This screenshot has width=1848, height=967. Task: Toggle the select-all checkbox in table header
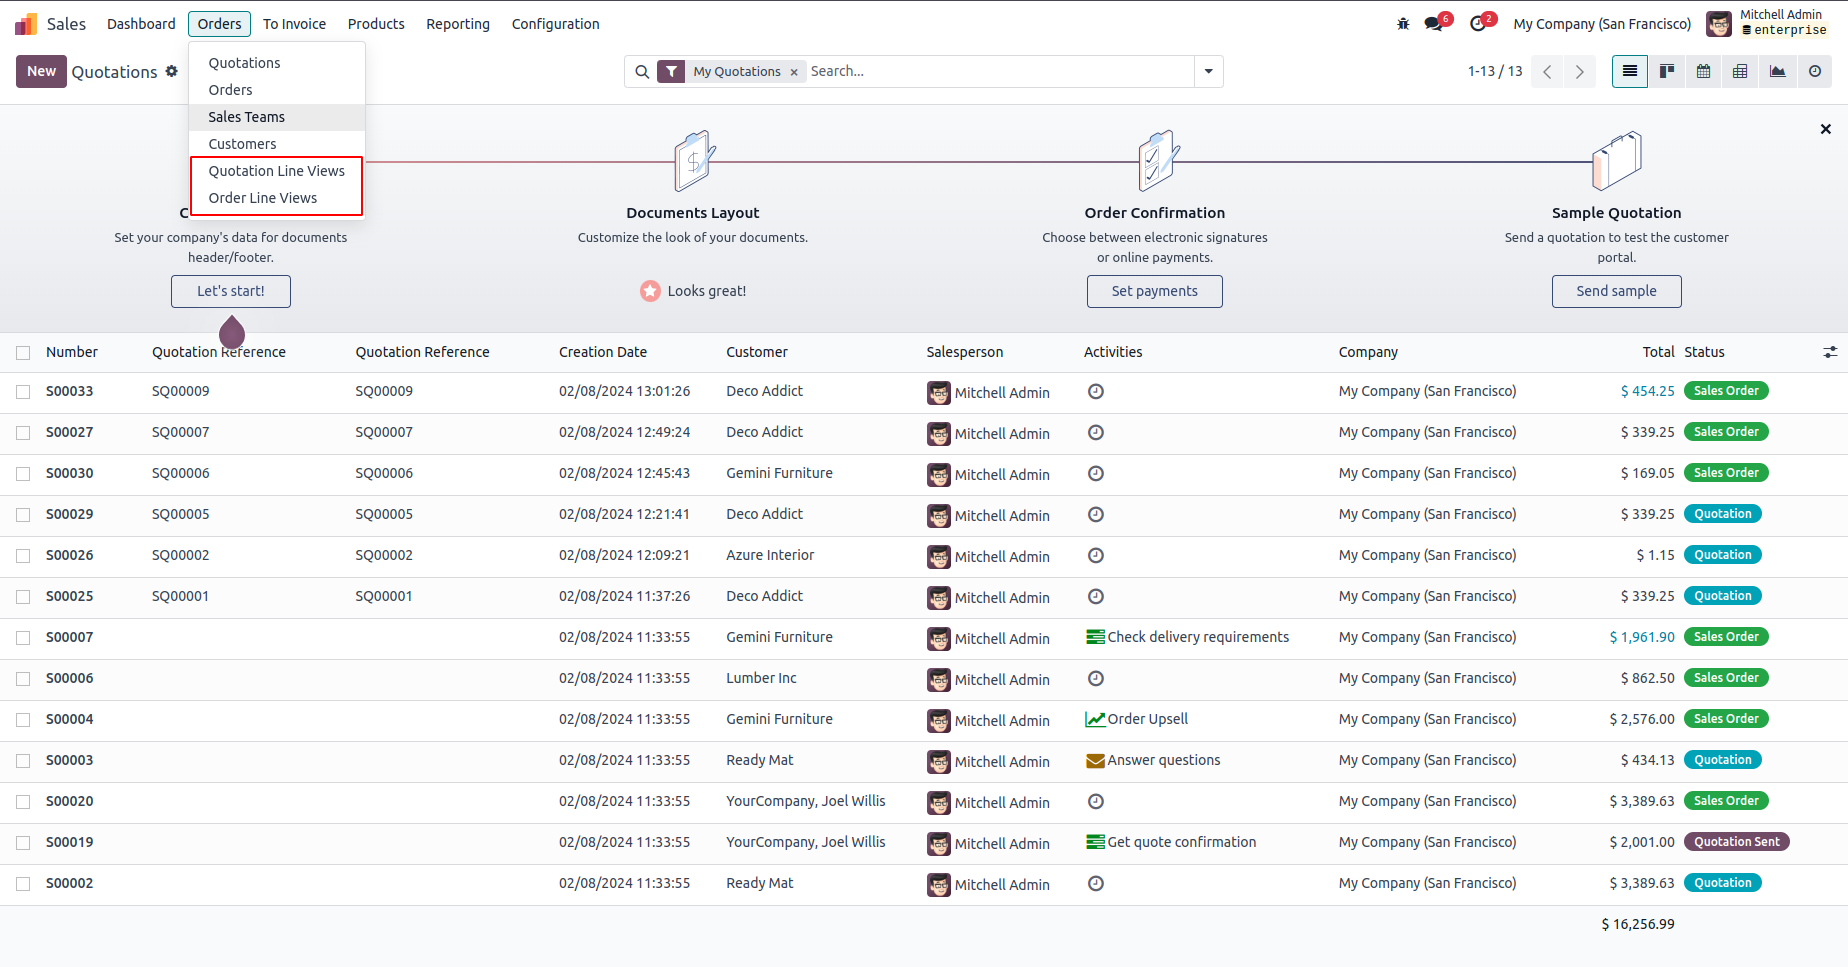pyautogui.click(x=23, y=353)
